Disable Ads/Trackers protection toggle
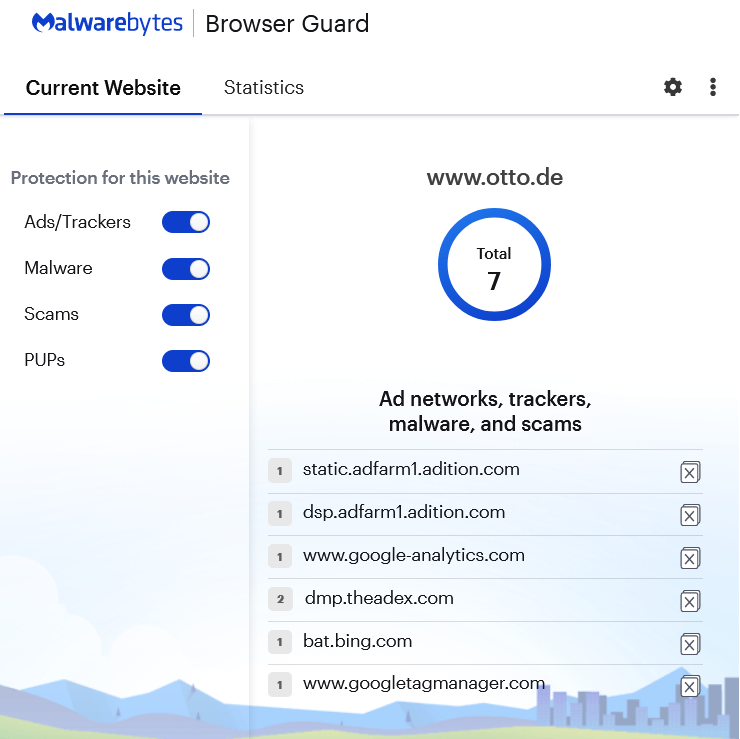The height and width of the screenshot is (739, 740). point(186,222)
